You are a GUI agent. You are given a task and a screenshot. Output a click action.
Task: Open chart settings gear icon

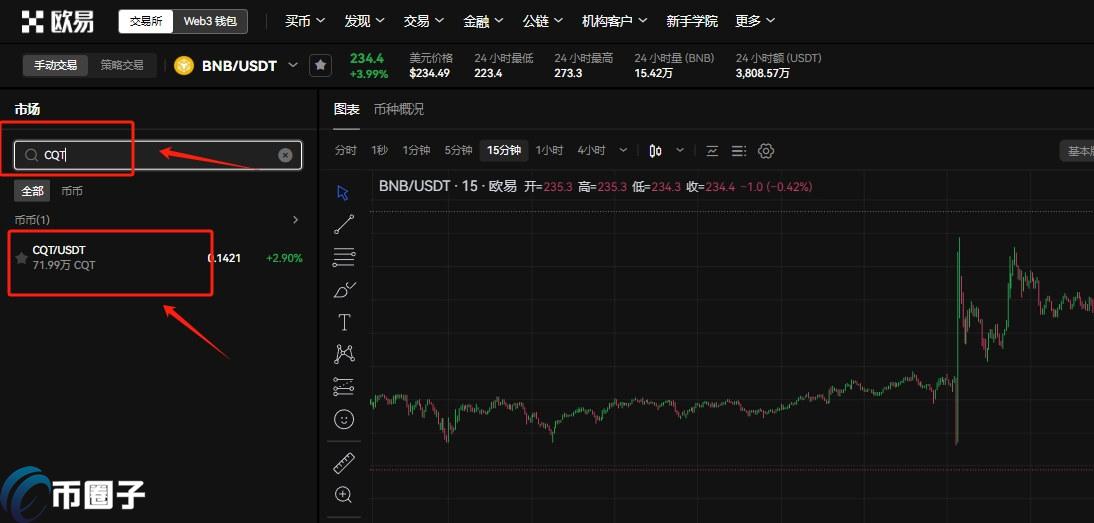pos(766,151)
